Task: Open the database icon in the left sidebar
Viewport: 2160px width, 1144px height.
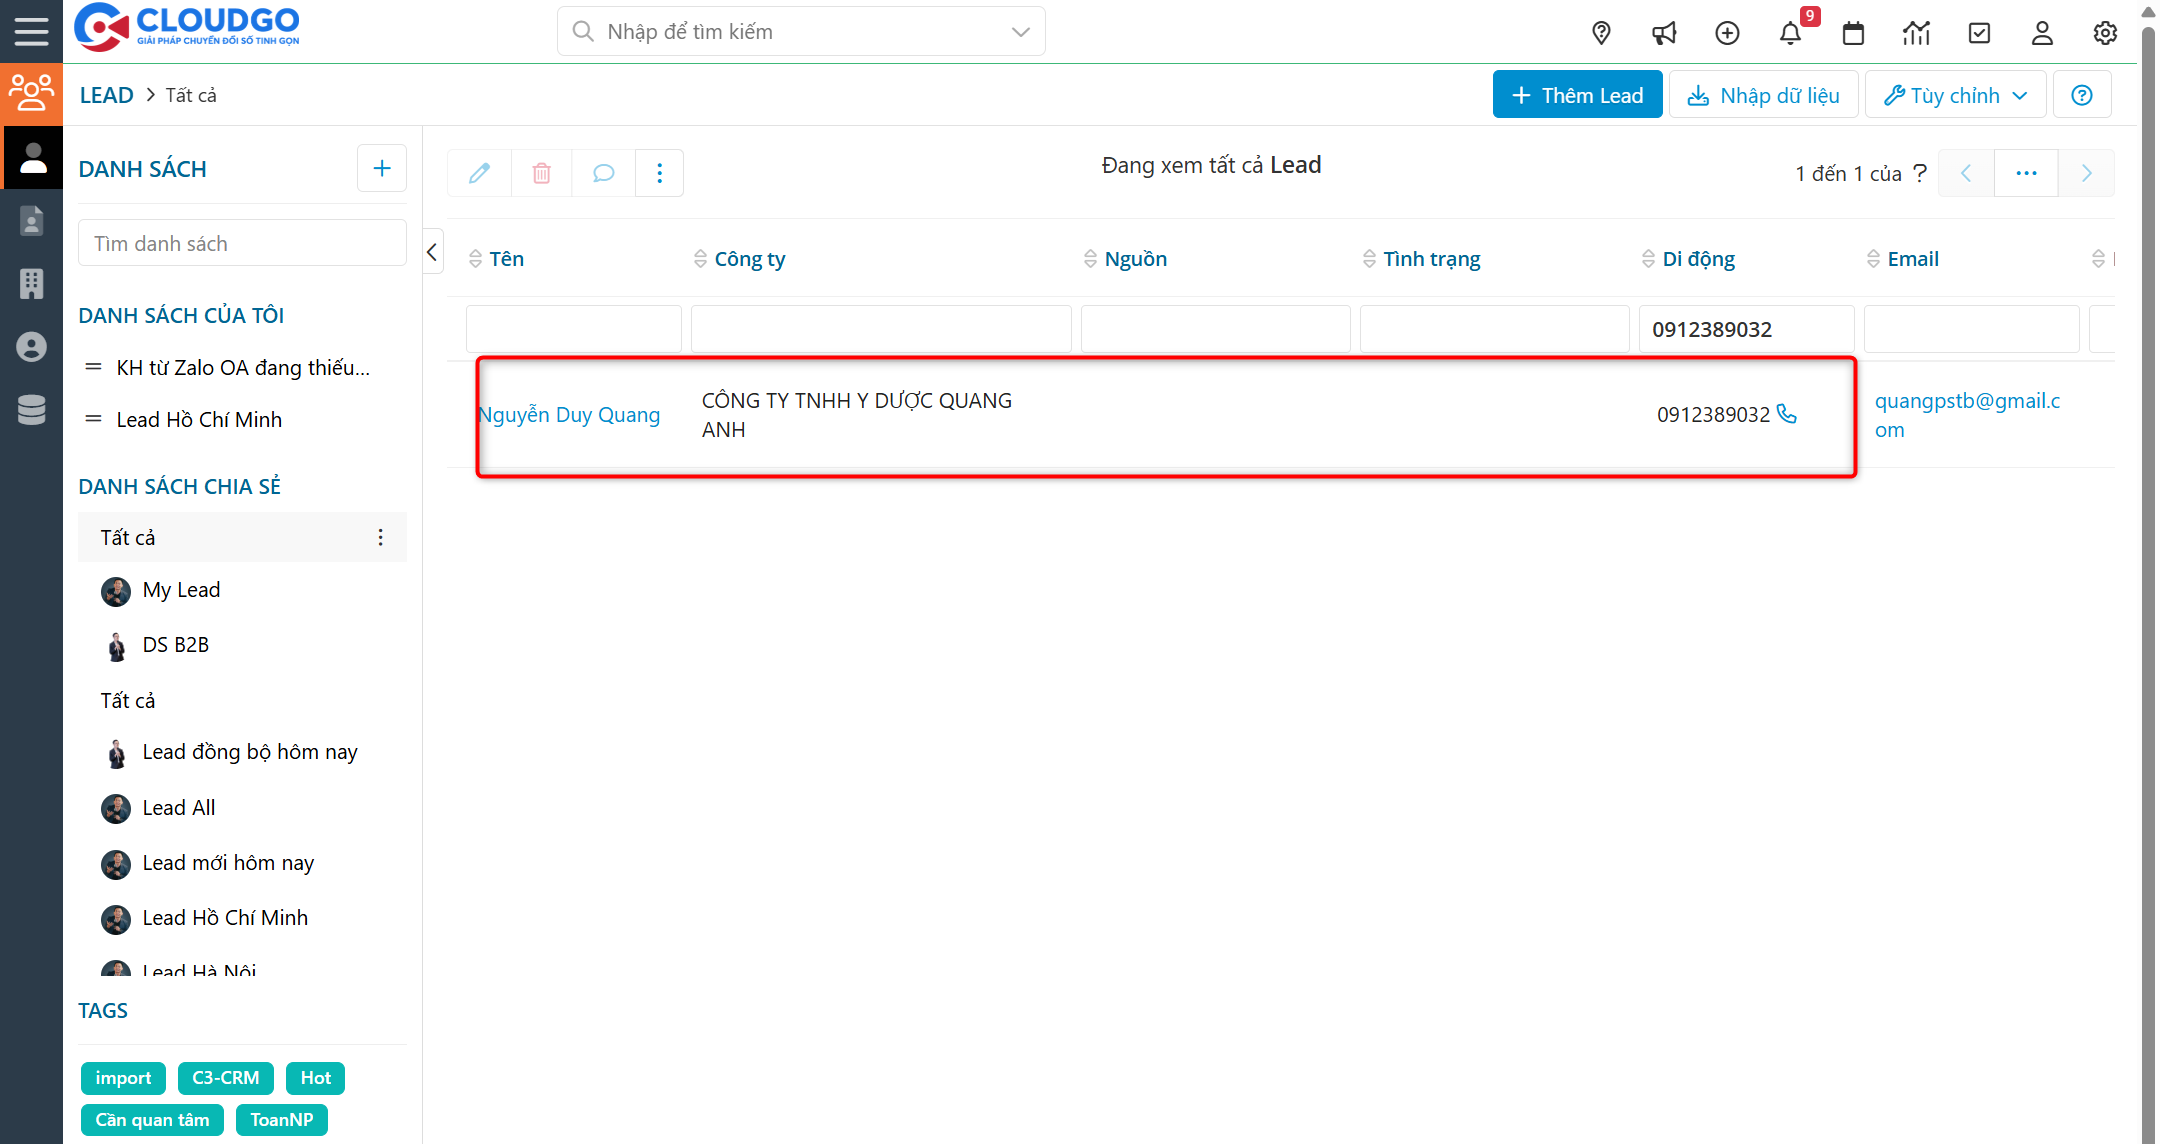Action: [x=31, y=410]
